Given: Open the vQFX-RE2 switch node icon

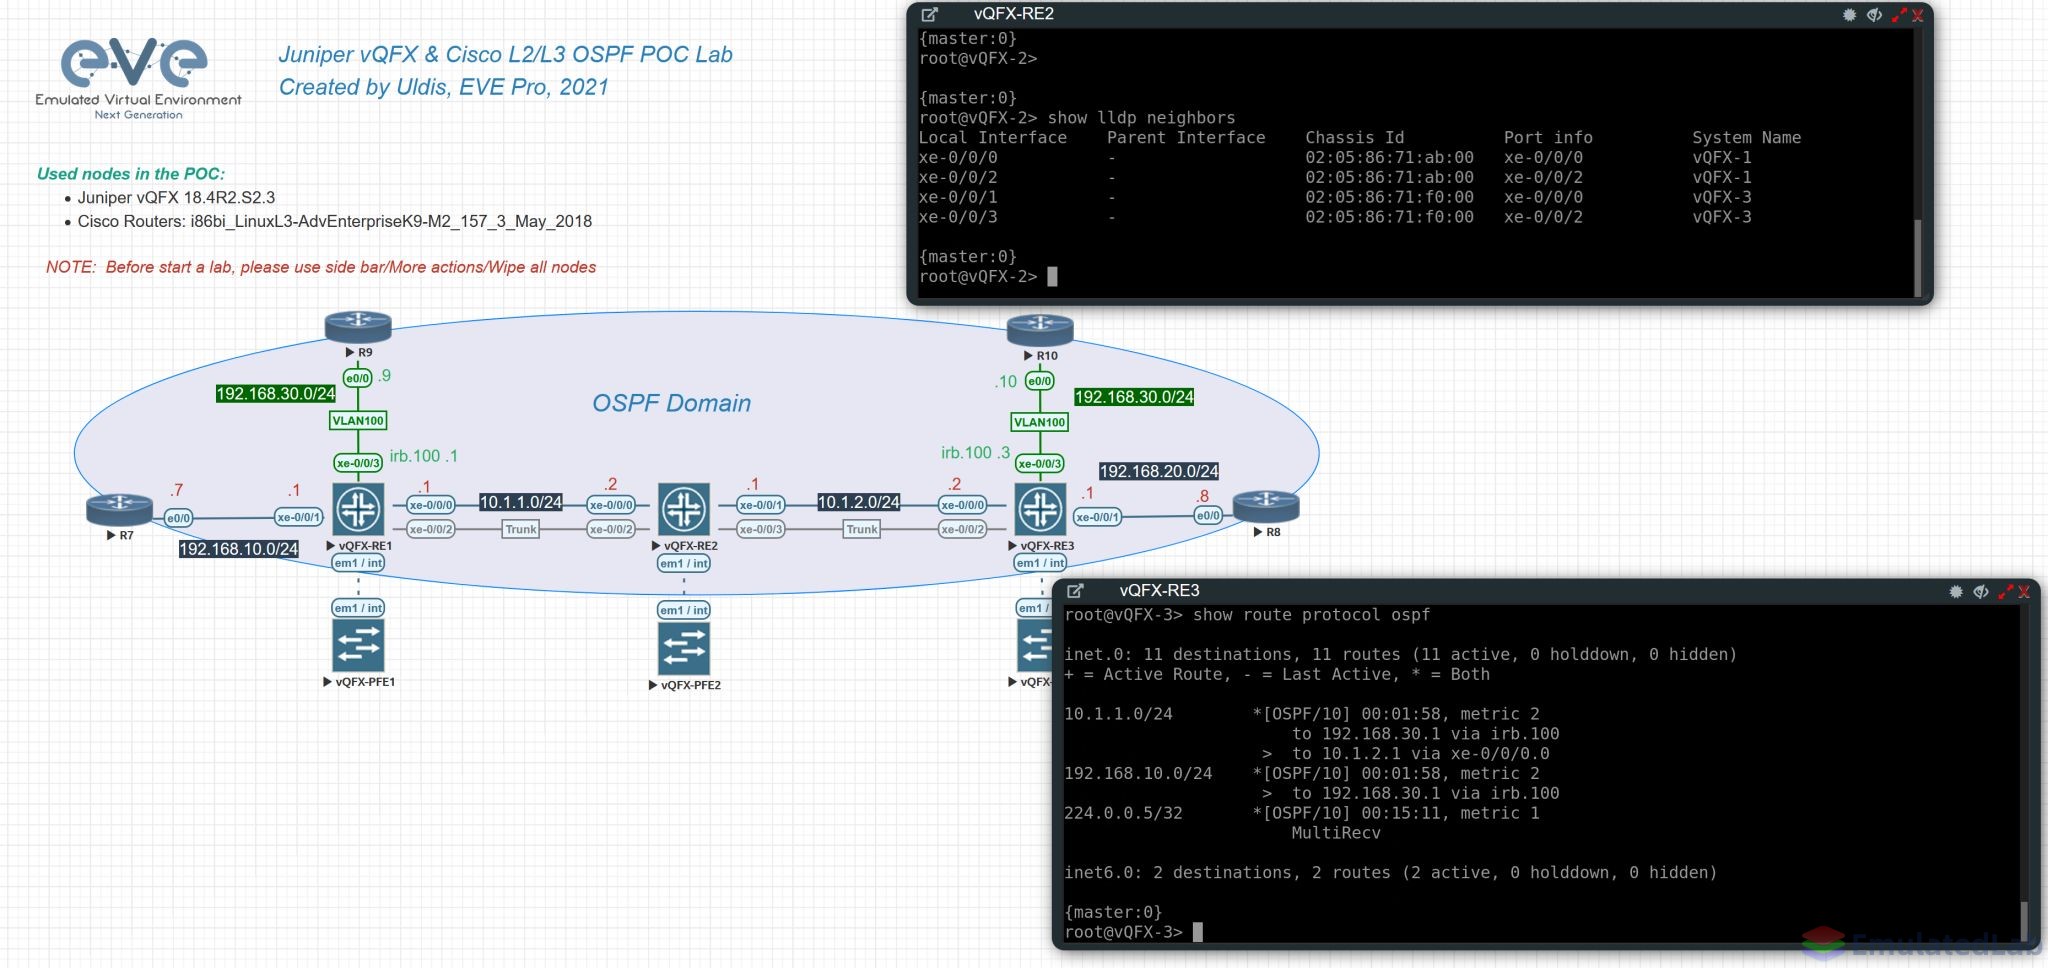Looking at the screenshot, I should coord(684,509).
